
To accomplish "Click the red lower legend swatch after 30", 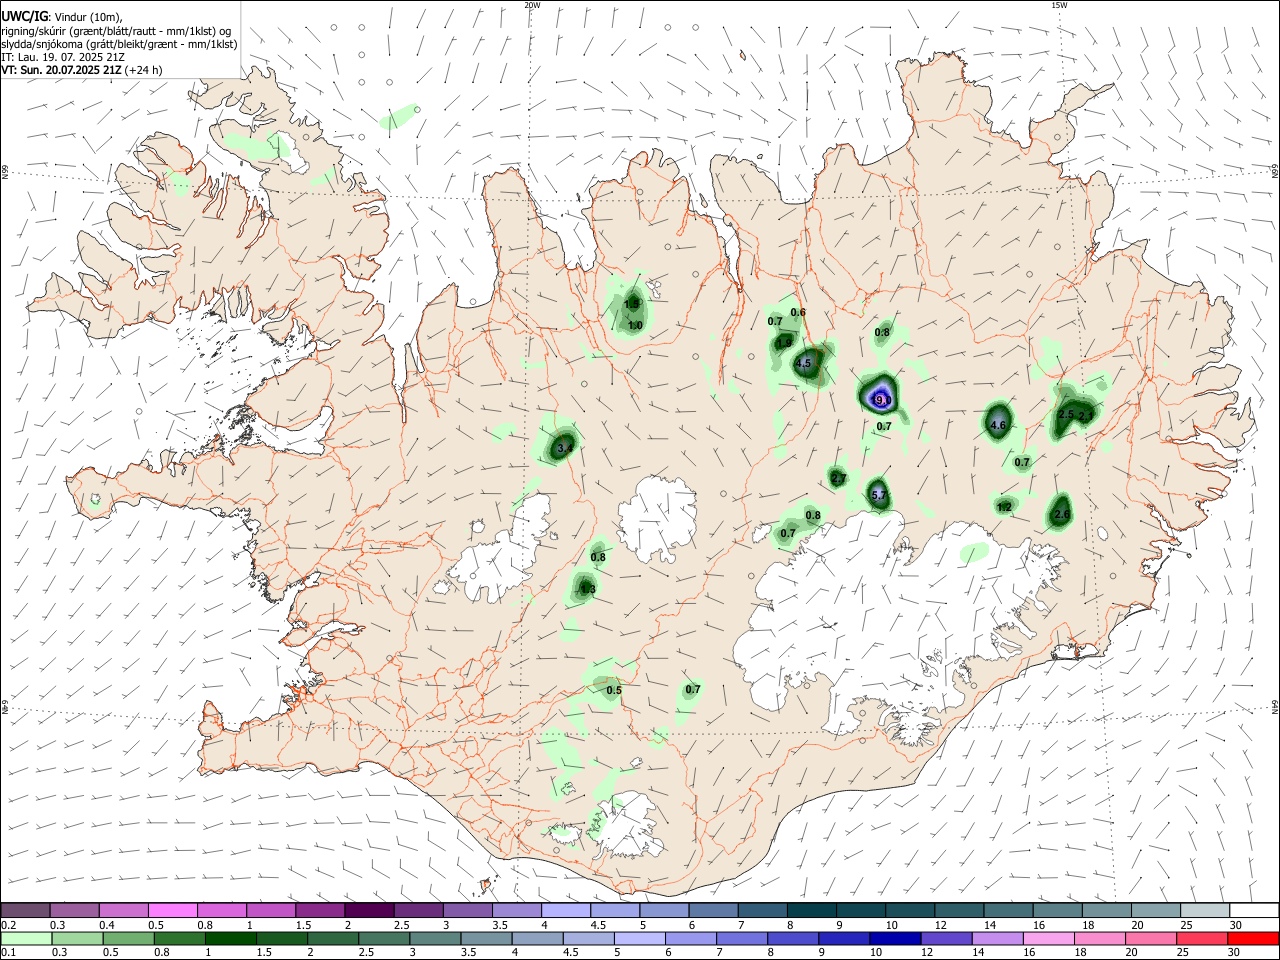I will coord(1253,938).
